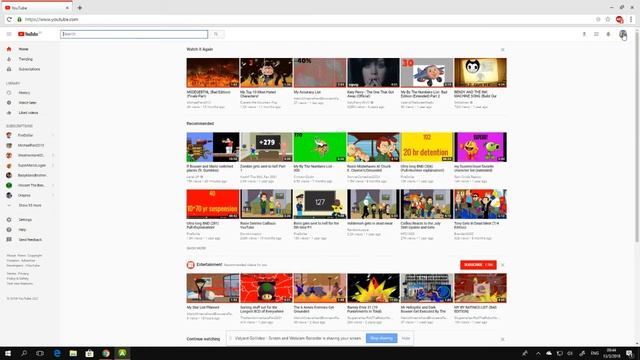Click the red browser extension icon
Image resolution: width=640 pixels, height=360 pixels.
tap(619, 19)
